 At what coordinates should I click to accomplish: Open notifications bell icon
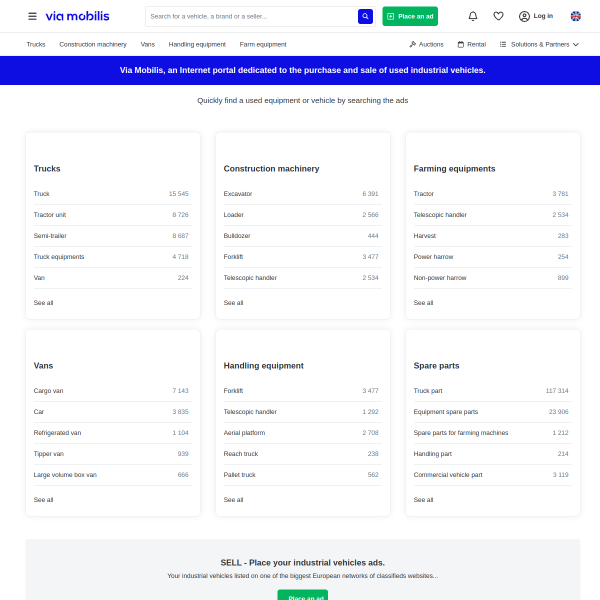coord(473,16)
